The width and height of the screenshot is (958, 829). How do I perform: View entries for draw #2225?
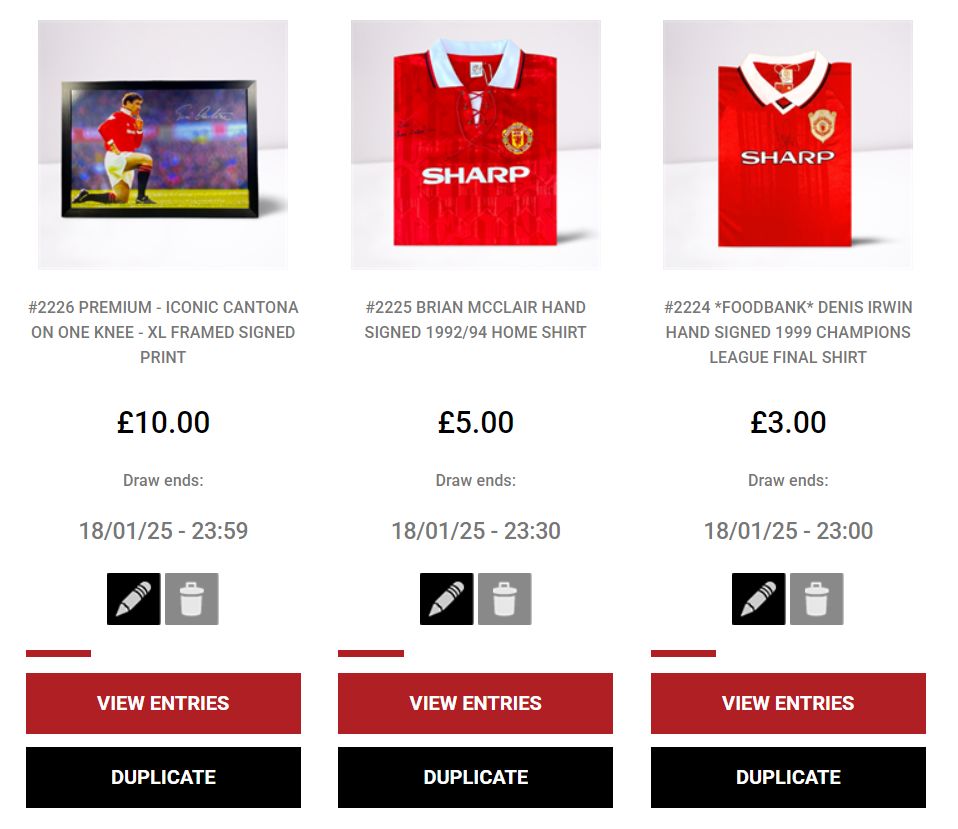point(475,703)
